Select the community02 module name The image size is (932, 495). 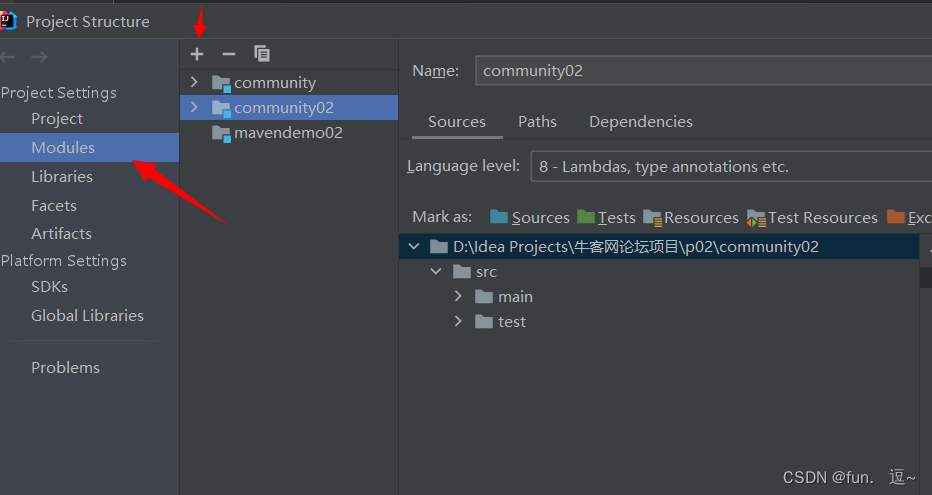pyautogui.click(x=284, y=108)
